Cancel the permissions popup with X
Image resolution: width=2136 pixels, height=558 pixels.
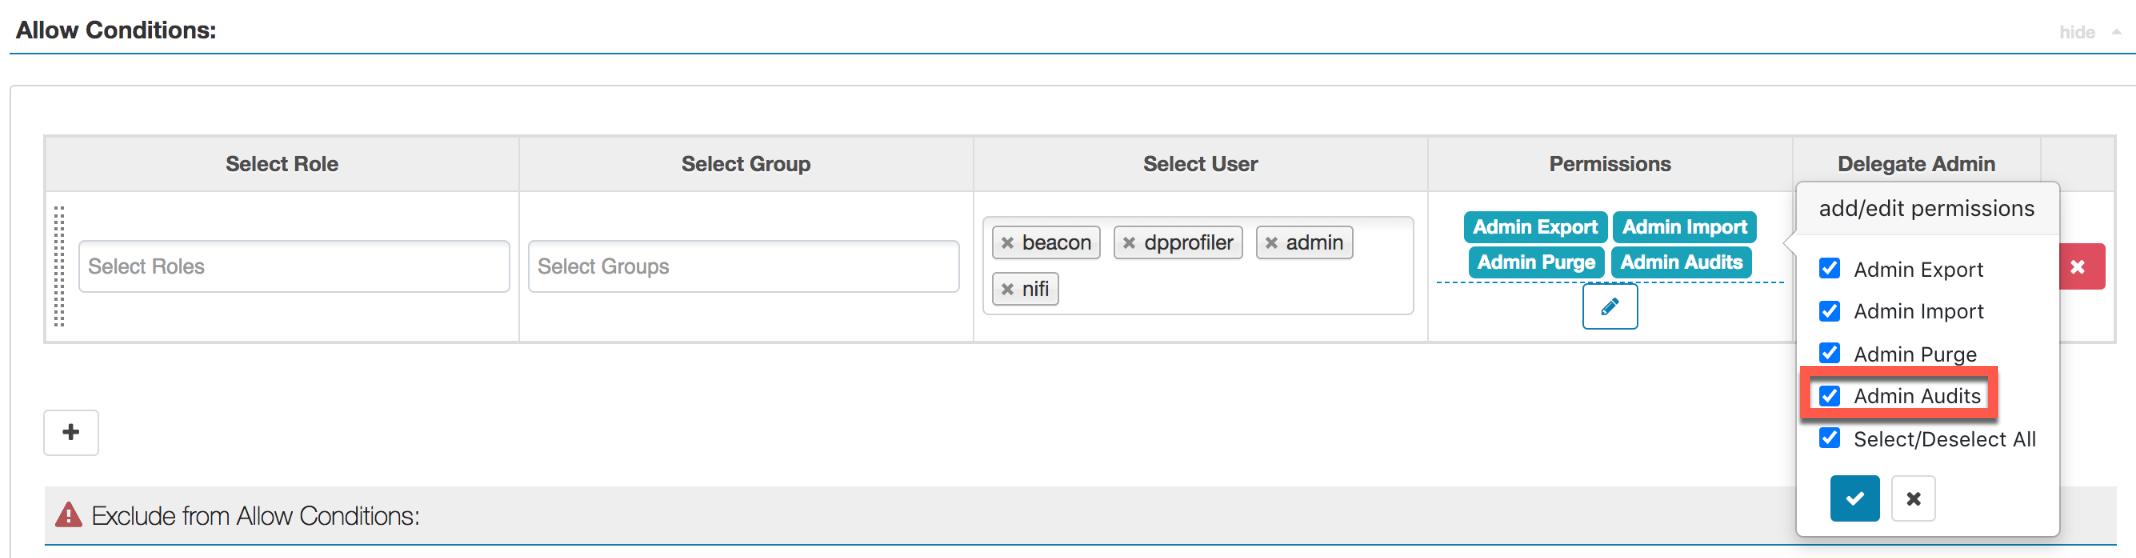tap(1913, 498)
